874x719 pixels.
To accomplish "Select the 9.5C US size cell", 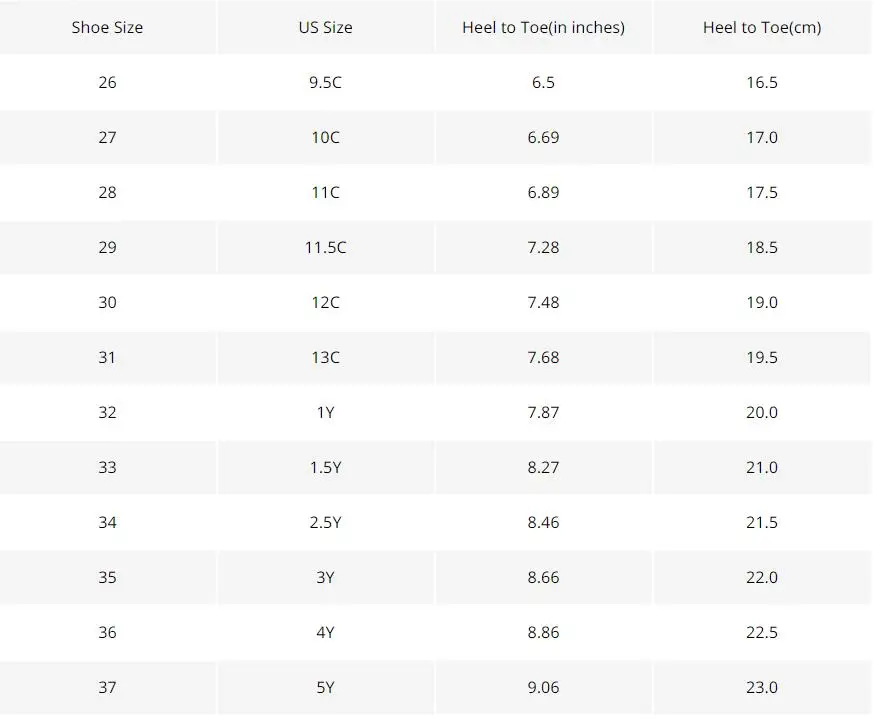I will click(326, 82).
